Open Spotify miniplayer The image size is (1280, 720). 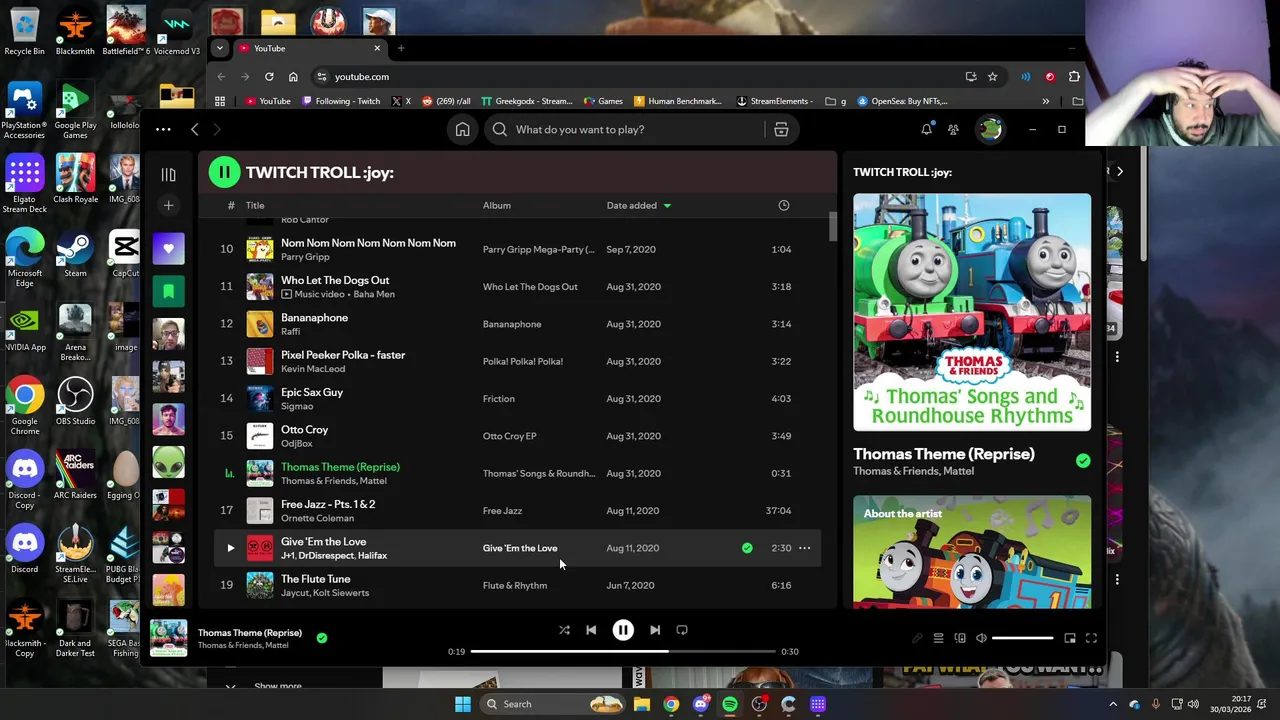point(1070,638)
